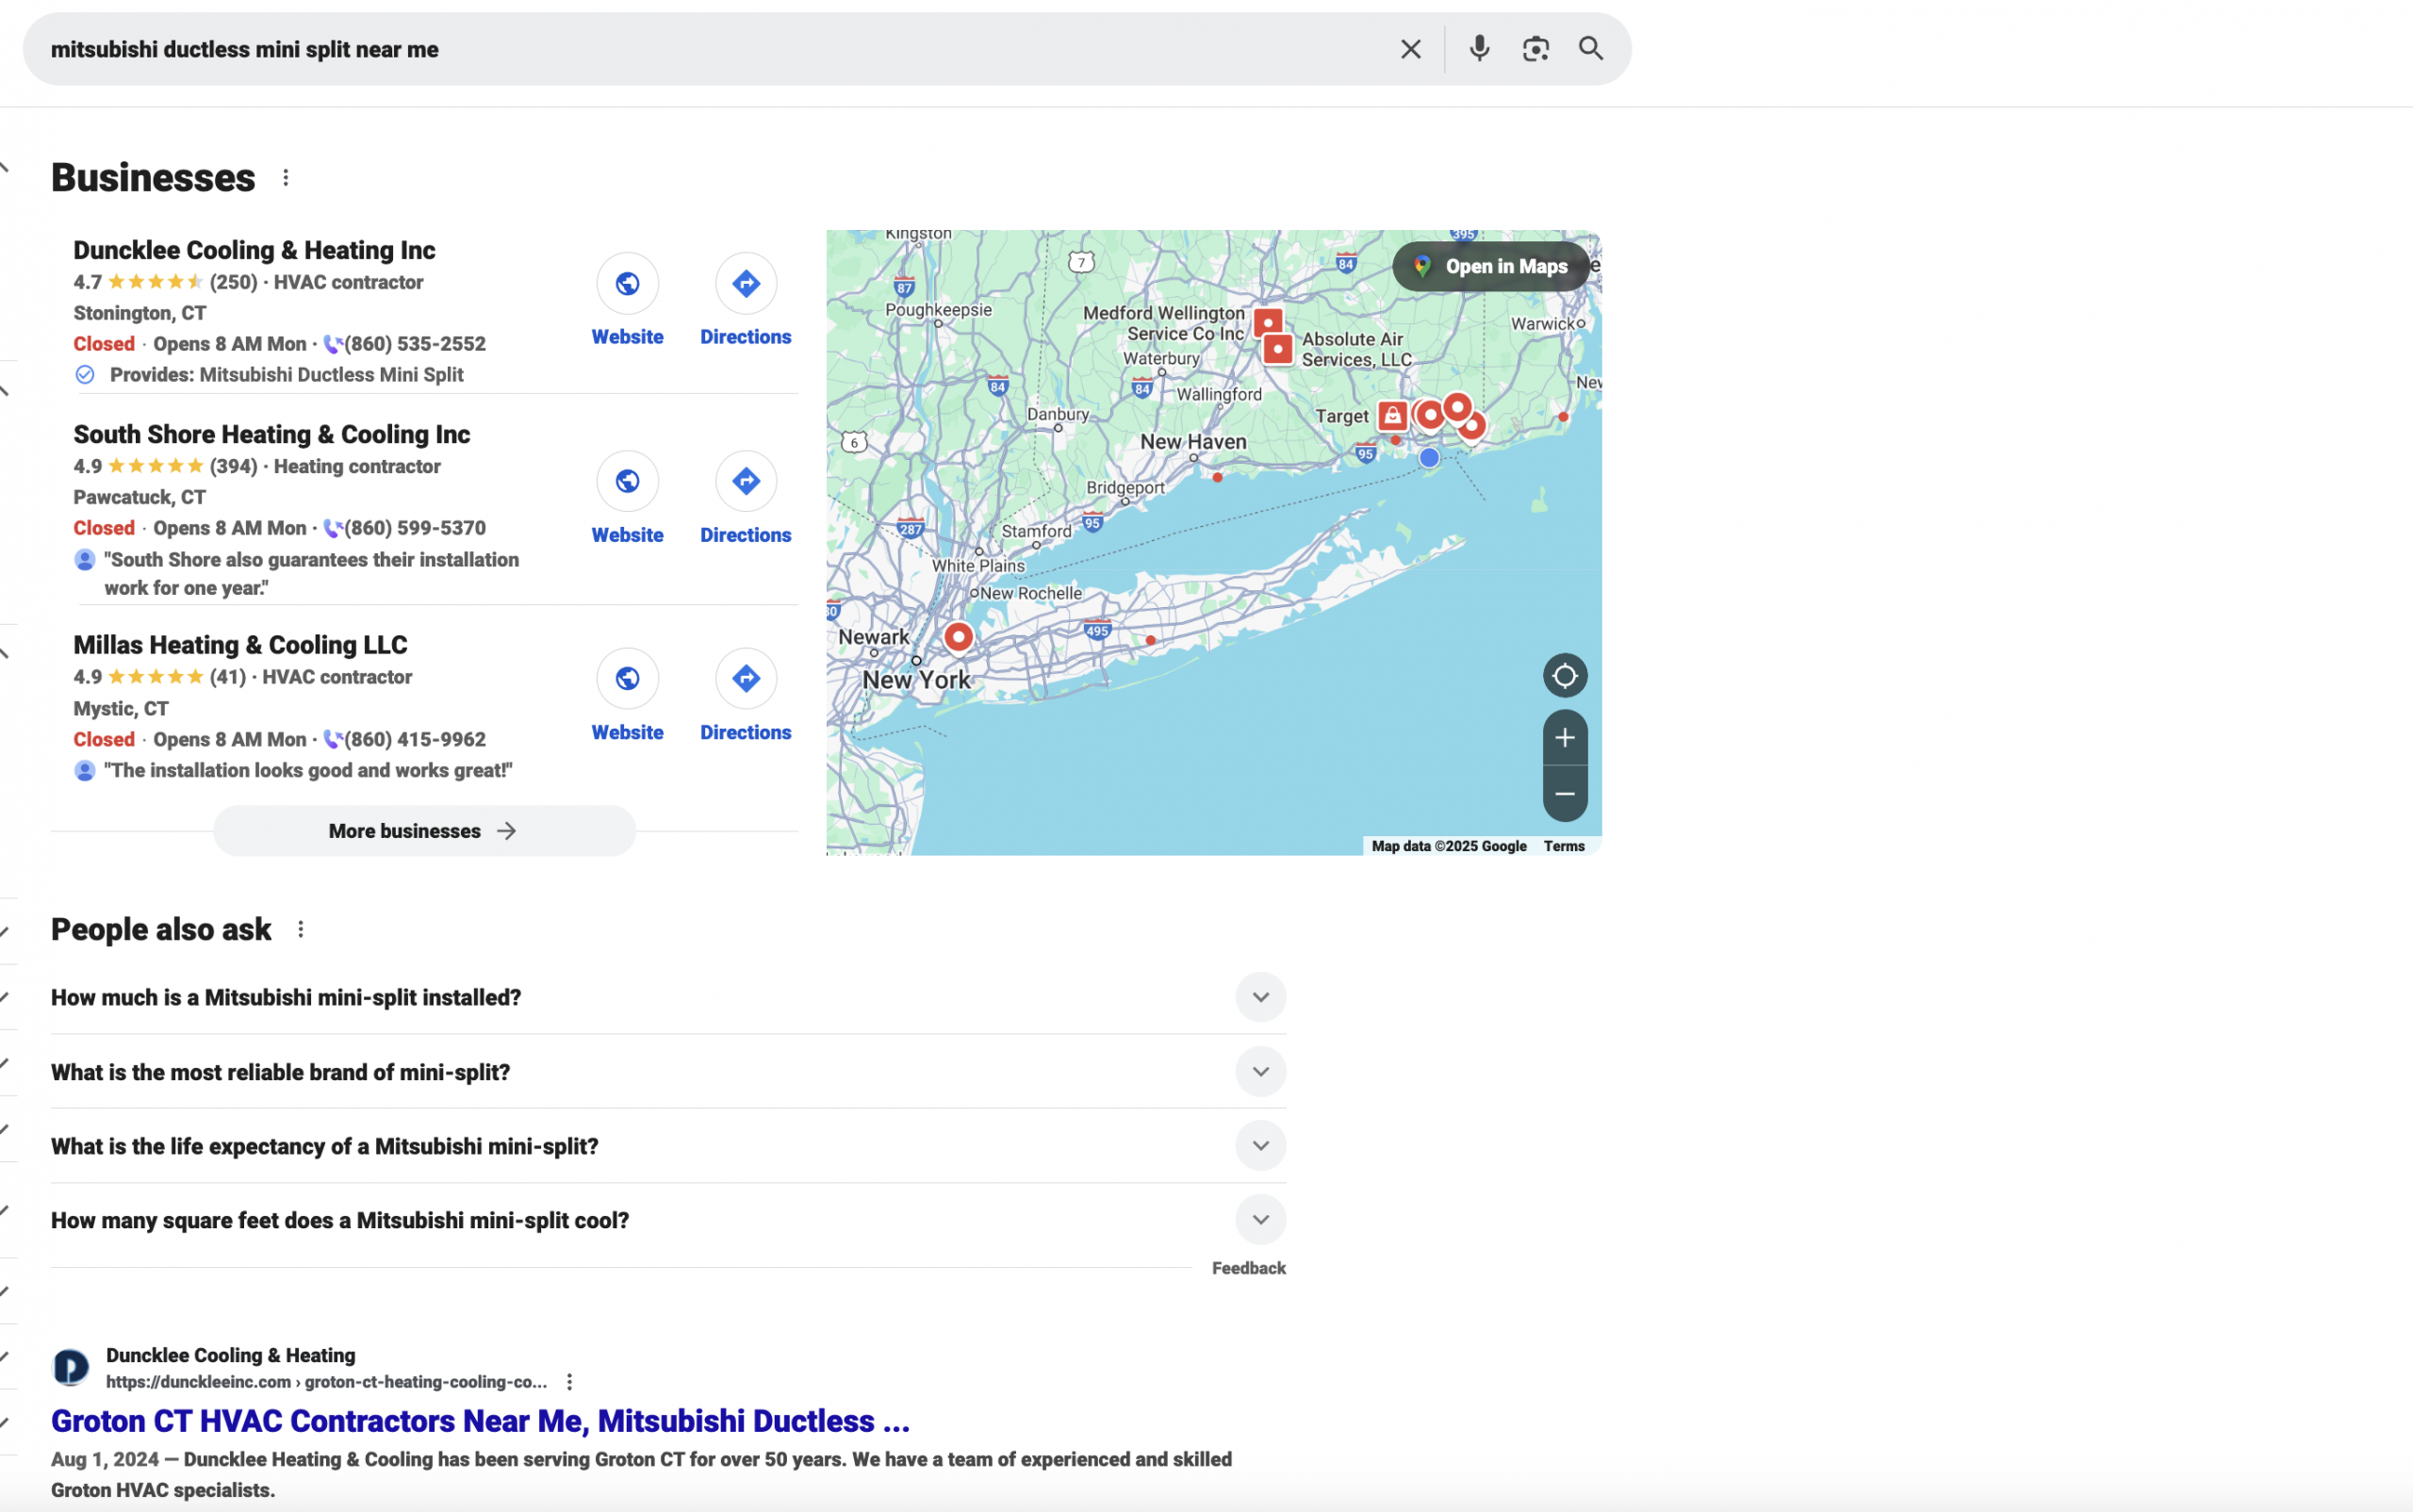Viewport: 2413px width, 1512px height.
Task: Click More businesses button
Action: coord(424,831)
